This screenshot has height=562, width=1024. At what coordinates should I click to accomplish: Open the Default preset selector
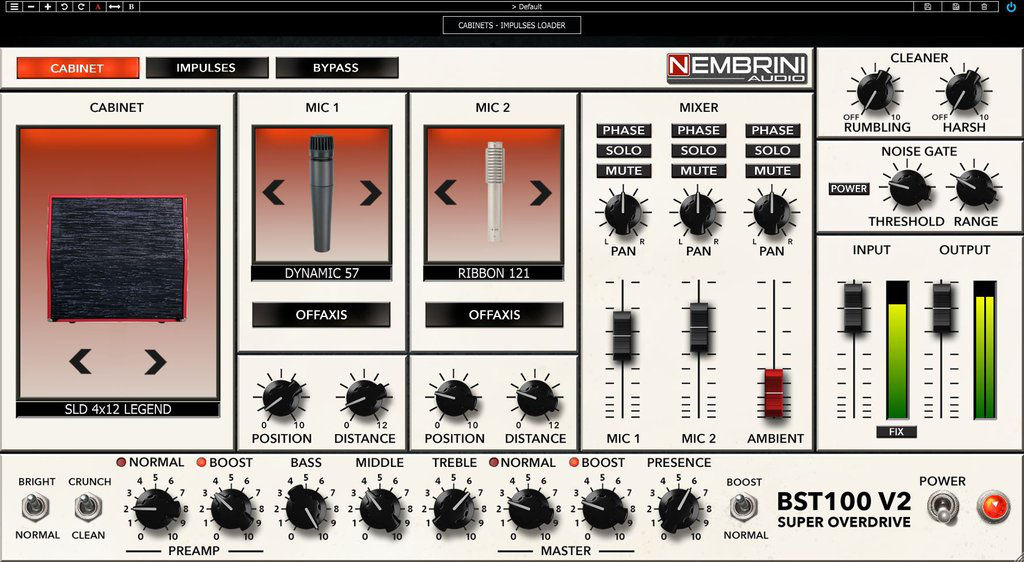[526, 7]
